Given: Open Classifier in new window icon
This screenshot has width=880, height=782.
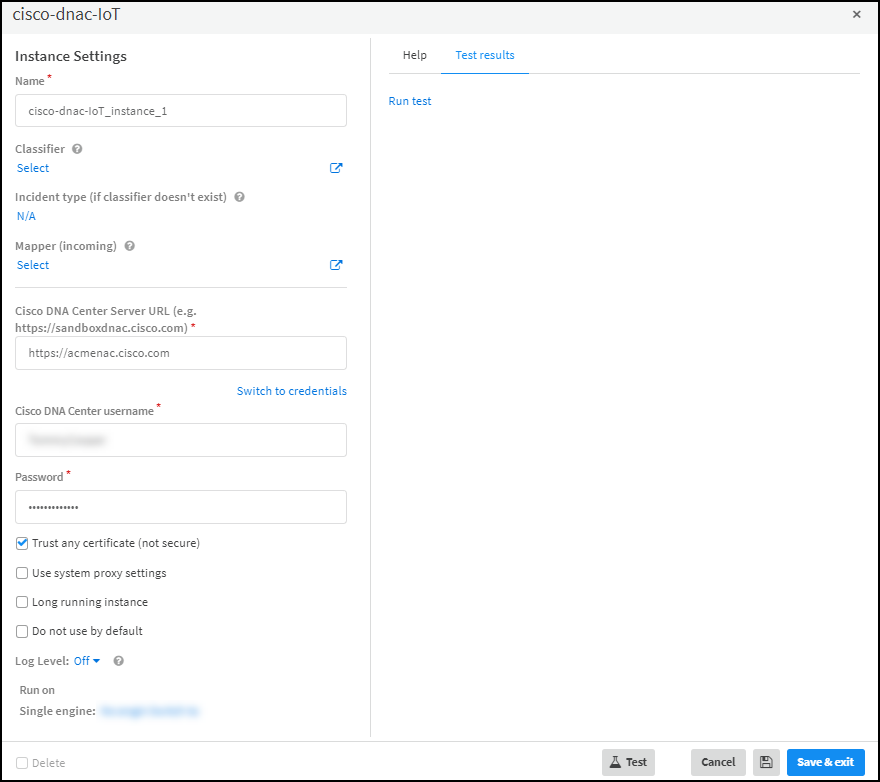Looking at the screenshot, I should pos(336,168).
